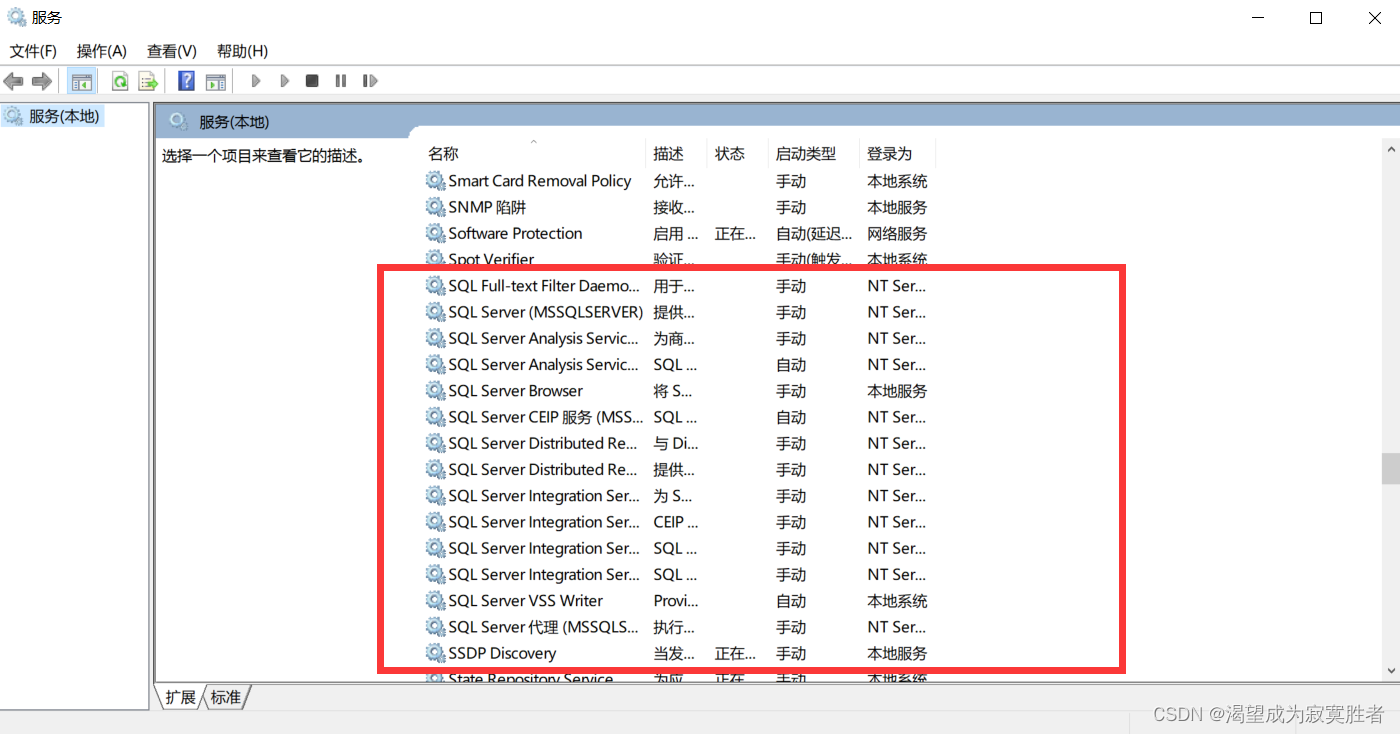The height and width of the screenshot is (734, 1400).
Task: Click the stop service square icon
Action: click(x=312, y=81)
